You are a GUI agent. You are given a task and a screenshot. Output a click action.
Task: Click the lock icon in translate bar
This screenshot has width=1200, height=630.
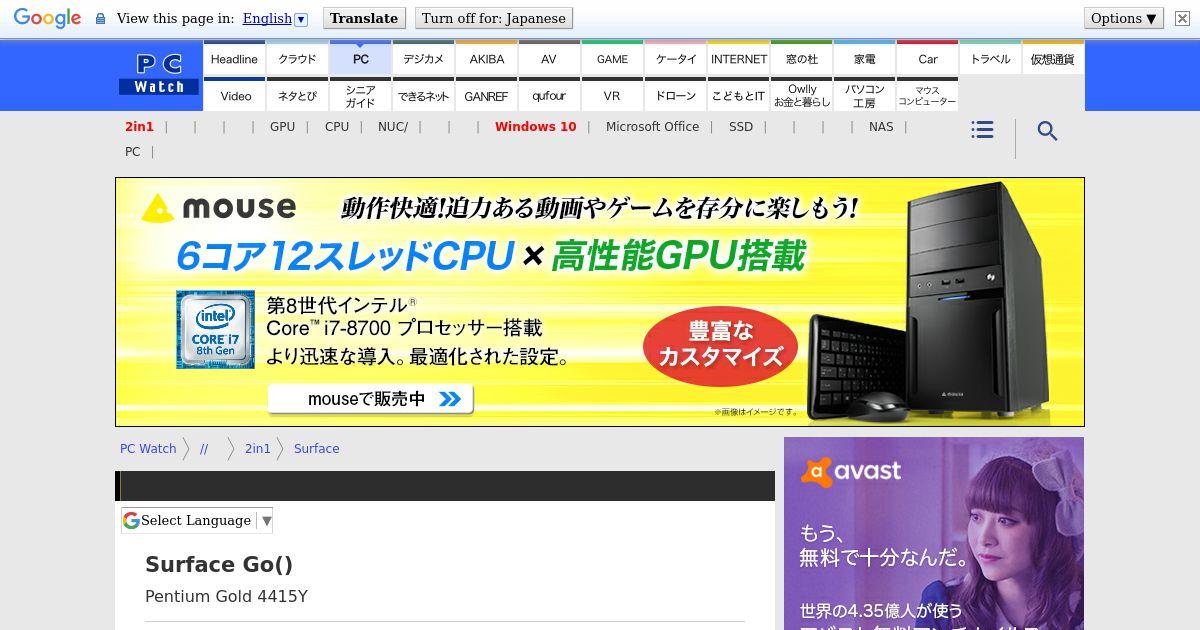100,19
